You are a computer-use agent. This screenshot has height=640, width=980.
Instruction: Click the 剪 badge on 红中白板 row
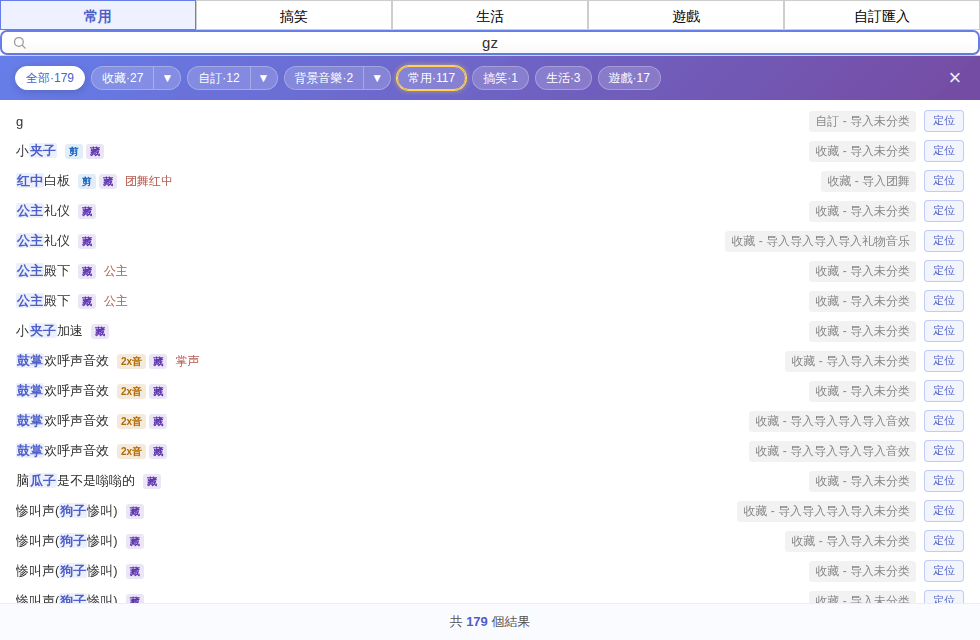(x=87, y=181)
